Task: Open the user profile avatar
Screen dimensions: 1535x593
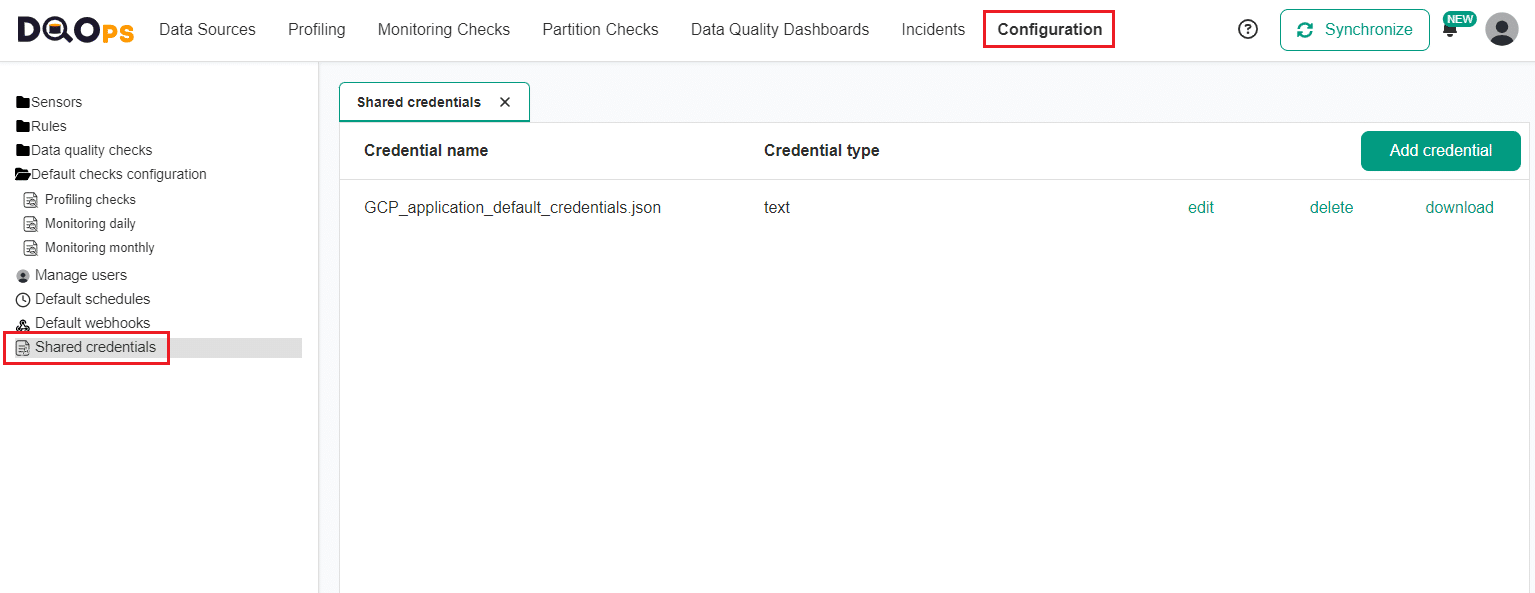Action: (x=1502, y=30)
